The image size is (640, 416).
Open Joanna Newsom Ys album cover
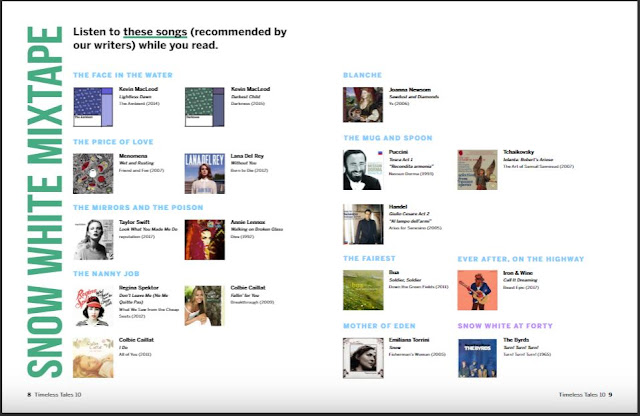[362, 105]
